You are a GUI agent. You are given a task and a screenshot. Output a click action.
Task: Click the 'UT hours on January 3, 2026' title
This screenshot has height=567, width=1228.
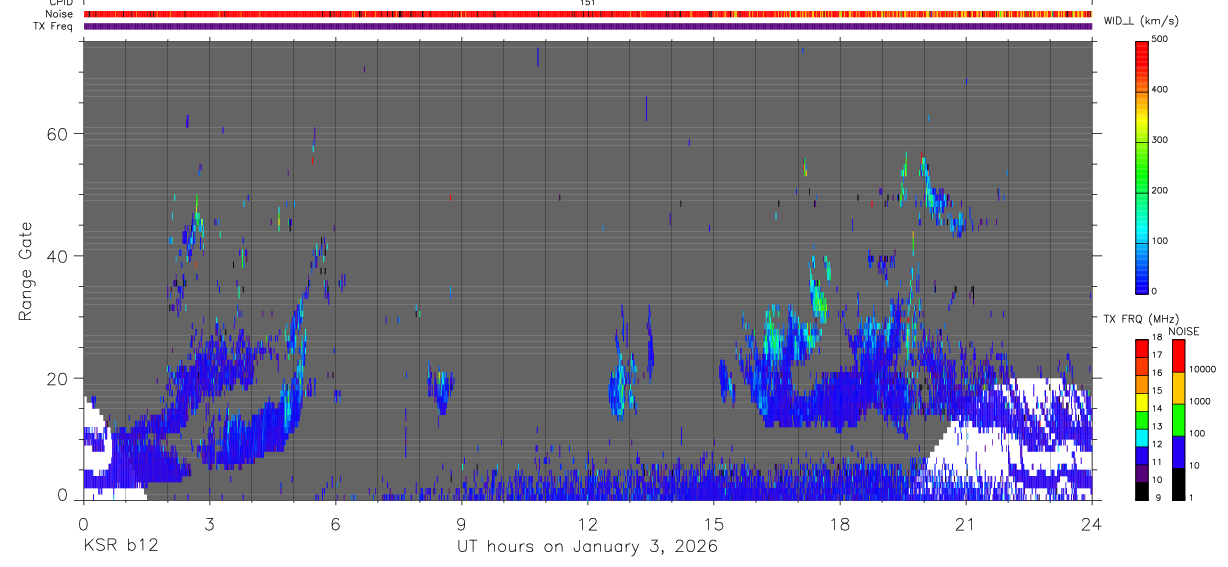(x=588, y=548)
